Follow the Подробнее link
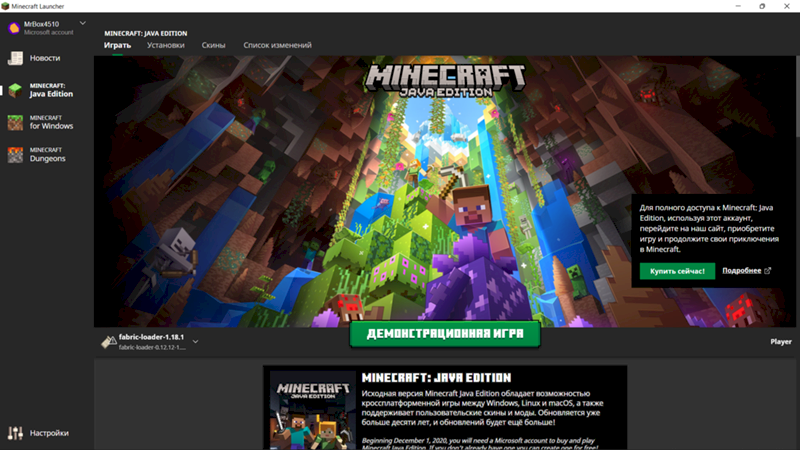 [x=740, y=271]
